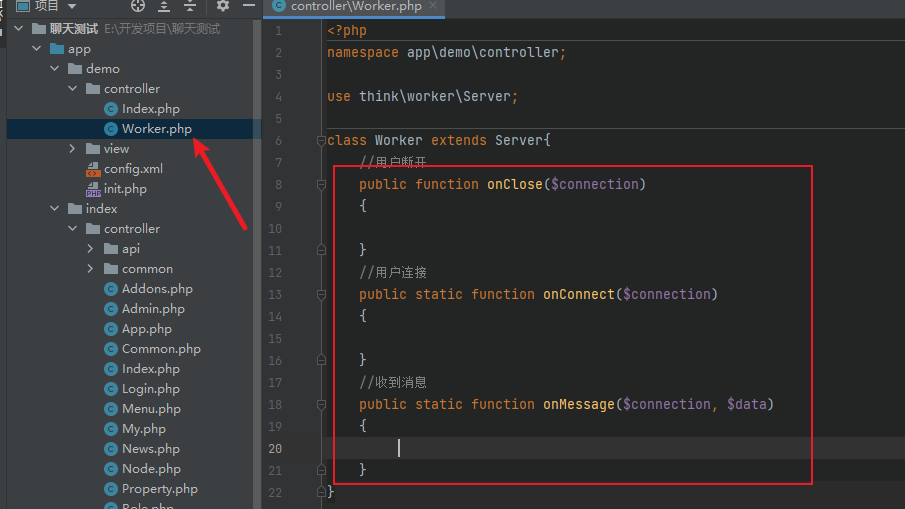Click line number 10 in the gutter
The width and height of the screenshot is (905, 509).
[x=275, y=229]
